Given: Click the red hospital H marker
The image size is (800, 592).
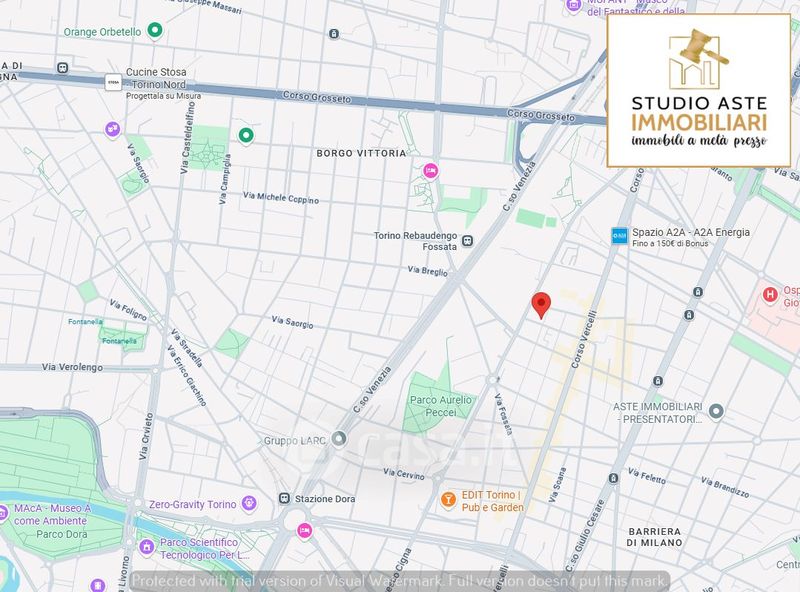Looking at the screenshot, I should tap(770, 294).
